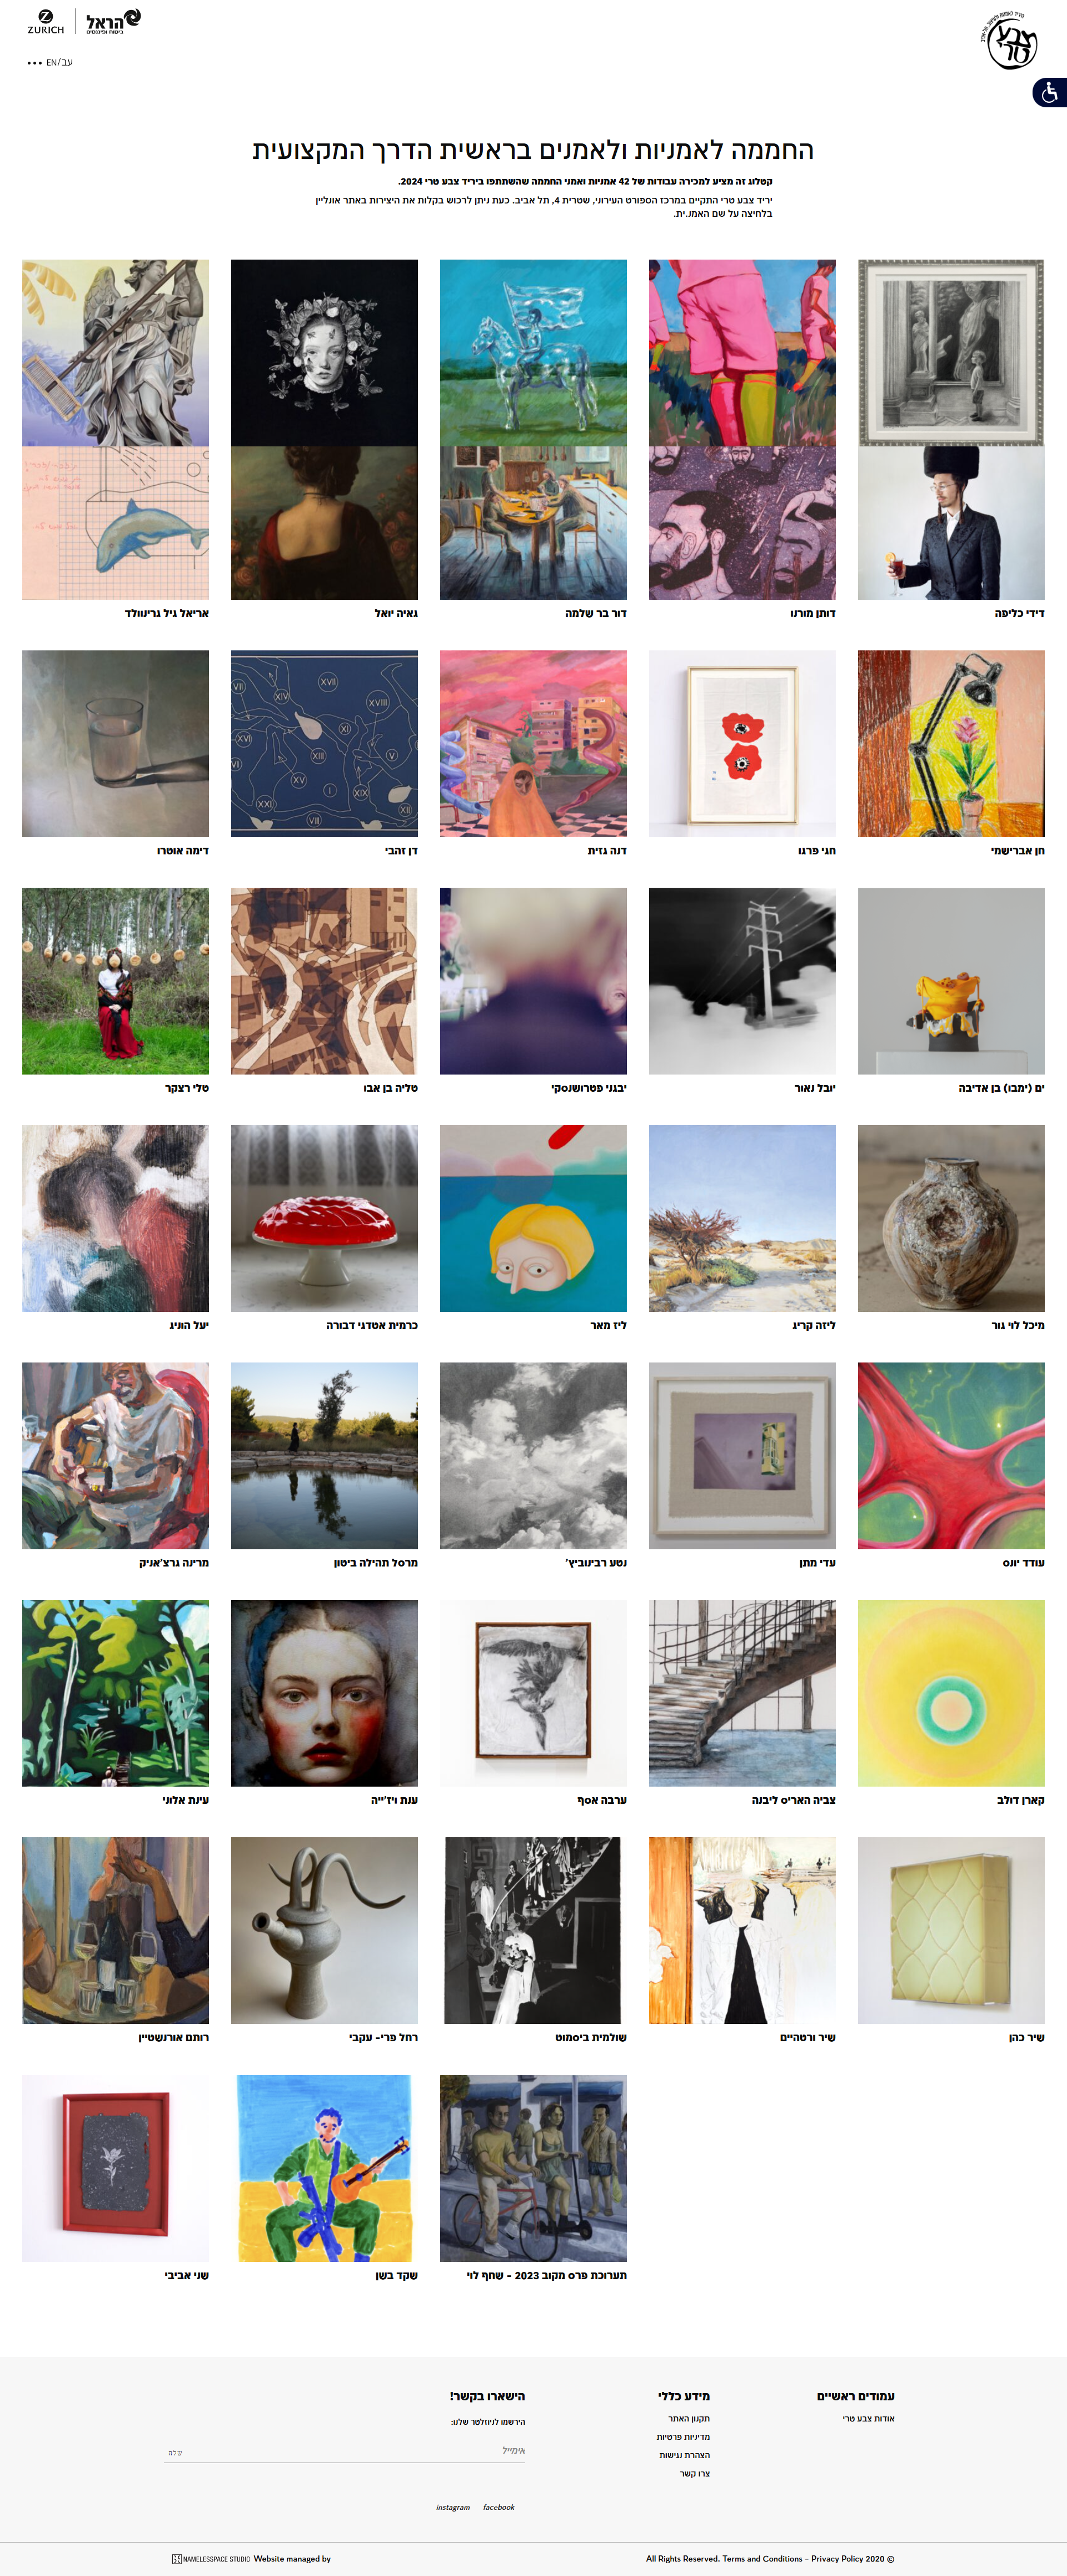Open the הצהרת נגישות accessibility statement link
This screenshot has width=1067, height=2576.
coord(684,2455)
